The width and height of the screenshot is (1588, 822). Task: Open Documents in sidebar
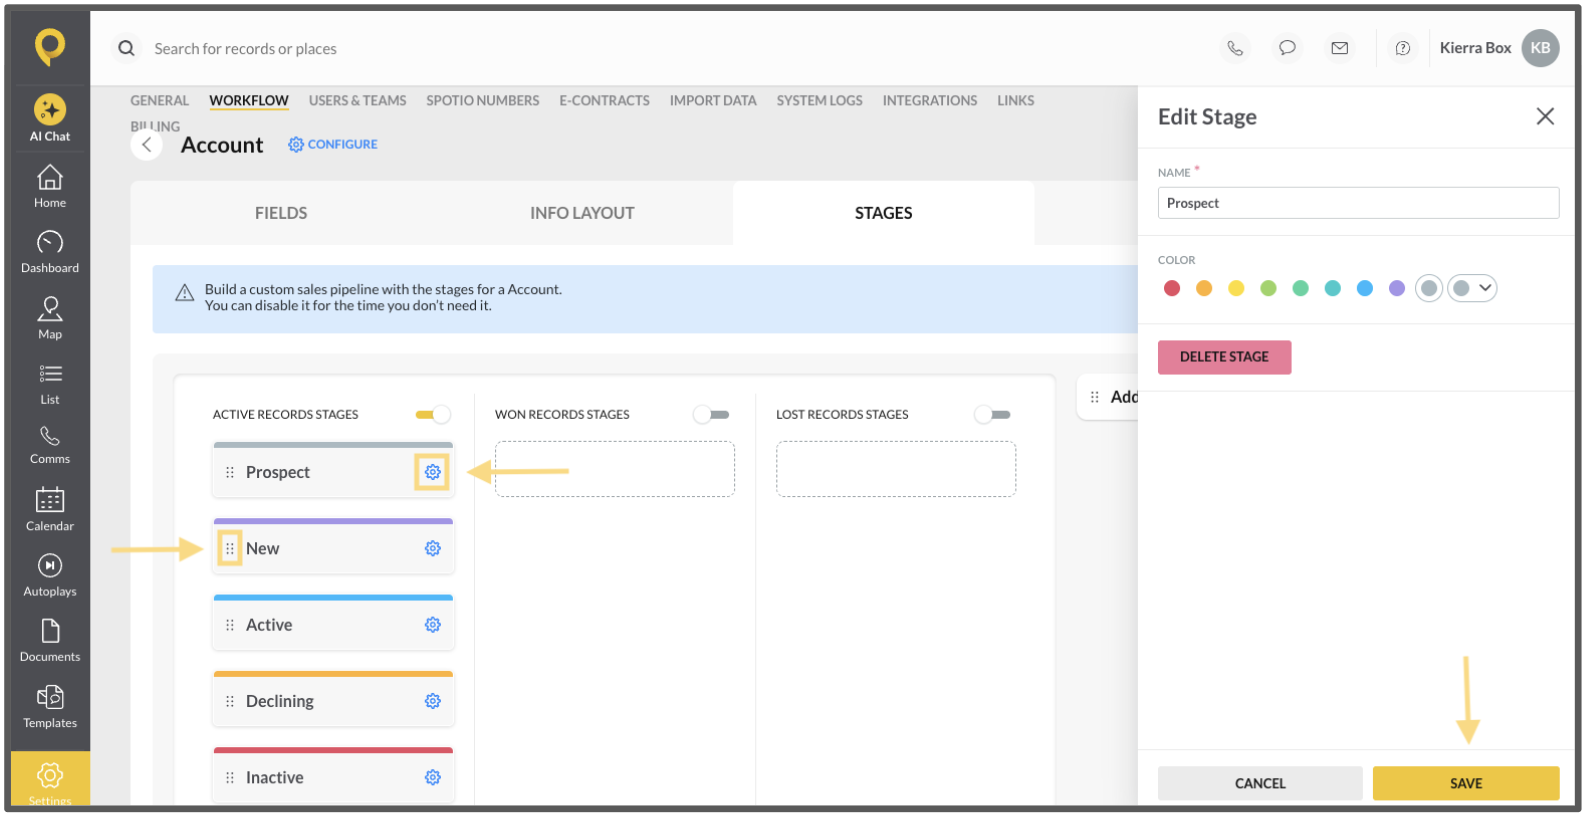(x=50, y=641)
